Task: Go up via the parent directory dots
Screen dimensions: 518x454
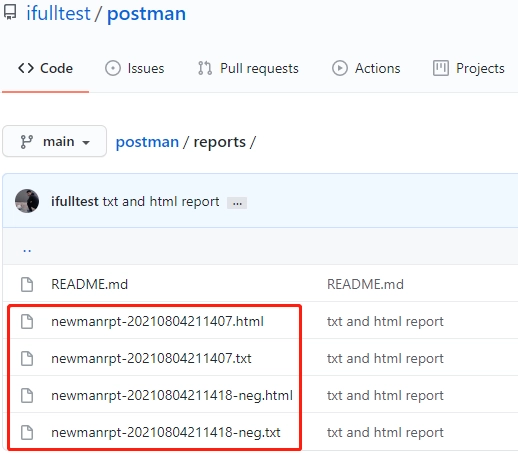Action: point(27,249)
